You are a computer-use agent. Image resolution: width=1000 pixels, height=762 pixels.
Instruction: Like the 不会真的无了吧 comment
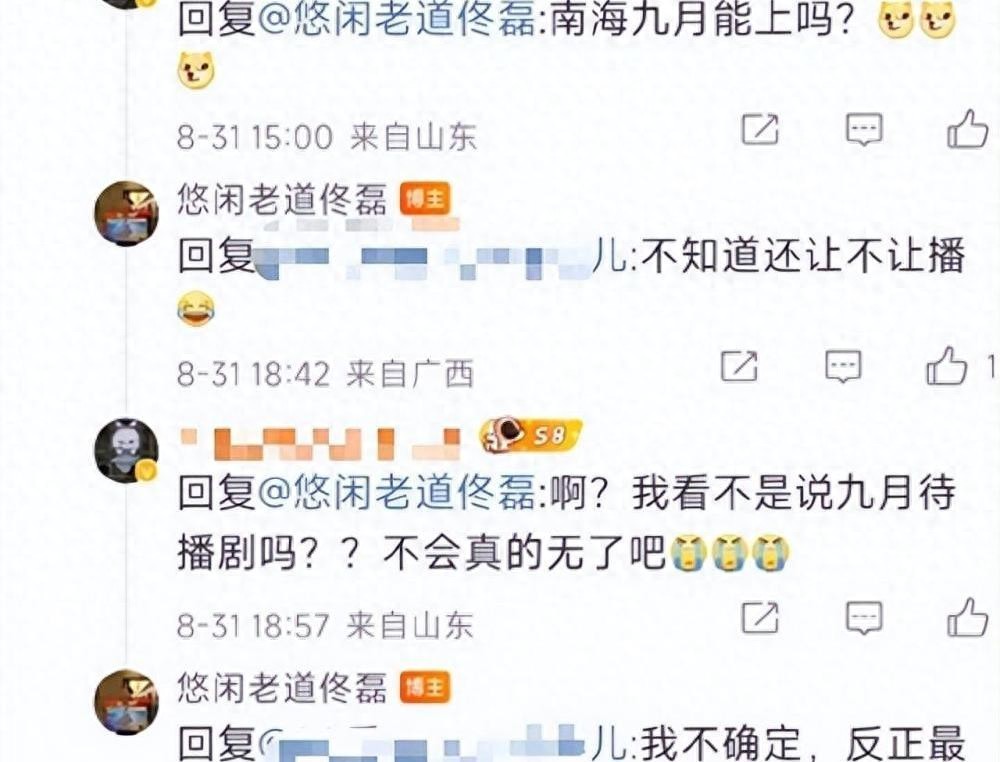[x=967, y=617]
